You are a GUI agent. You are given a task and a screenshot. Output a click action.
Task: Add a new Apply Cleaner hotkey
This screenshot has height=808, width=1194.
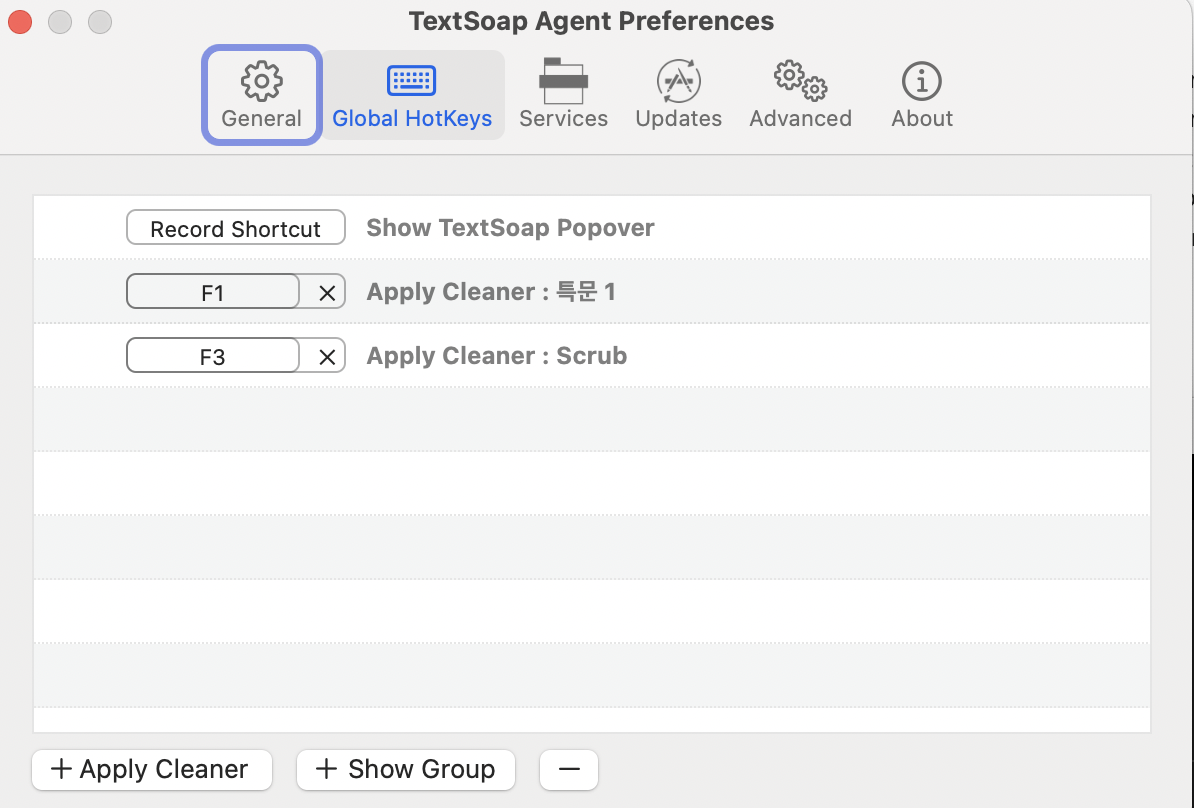tap(152, 769)
